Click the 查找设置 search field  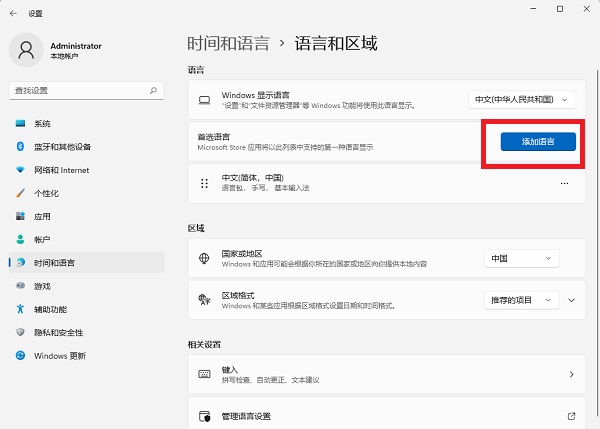(78, 90)
